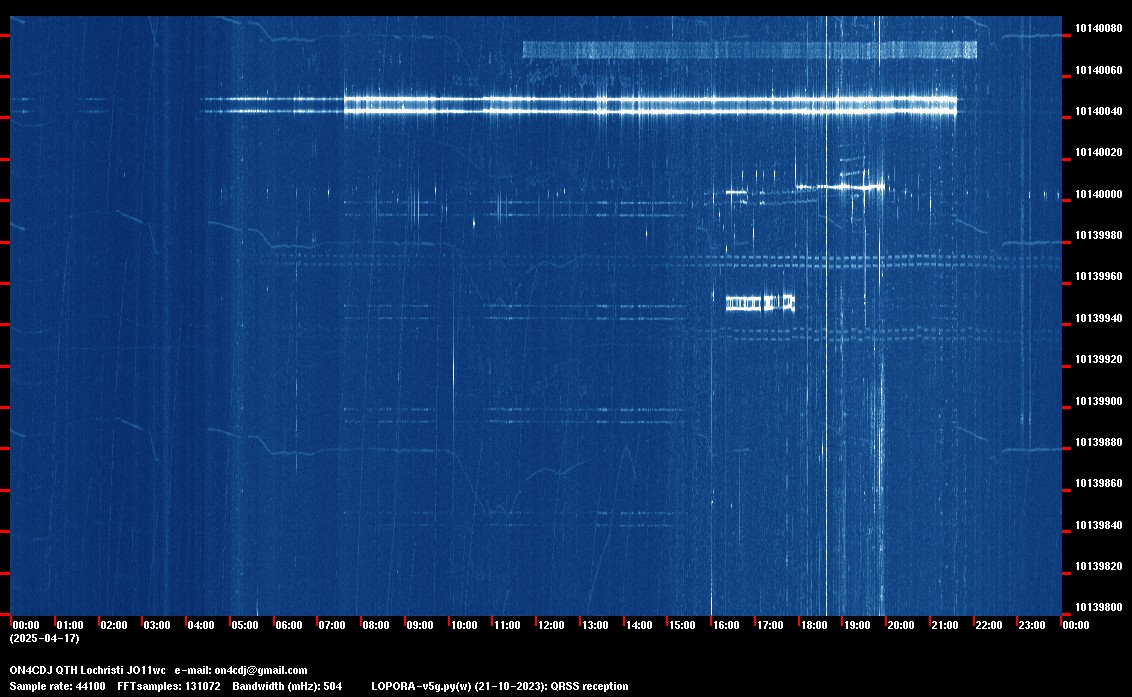The image size is (1132, 697).
Task: Click the 09:00 time axis label
Action: click(x=419, y=625)
